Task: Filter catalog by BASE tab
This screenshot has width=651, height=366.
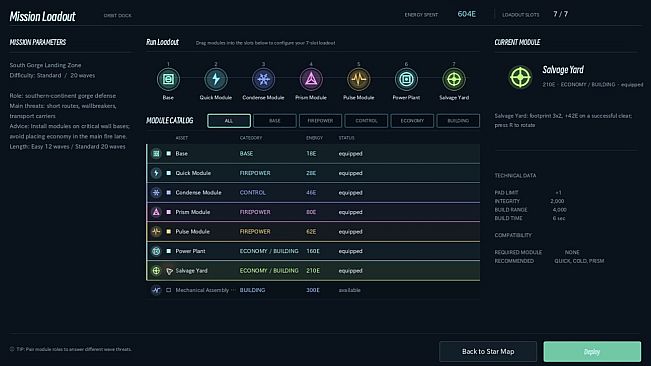Action: coord(274,121)
